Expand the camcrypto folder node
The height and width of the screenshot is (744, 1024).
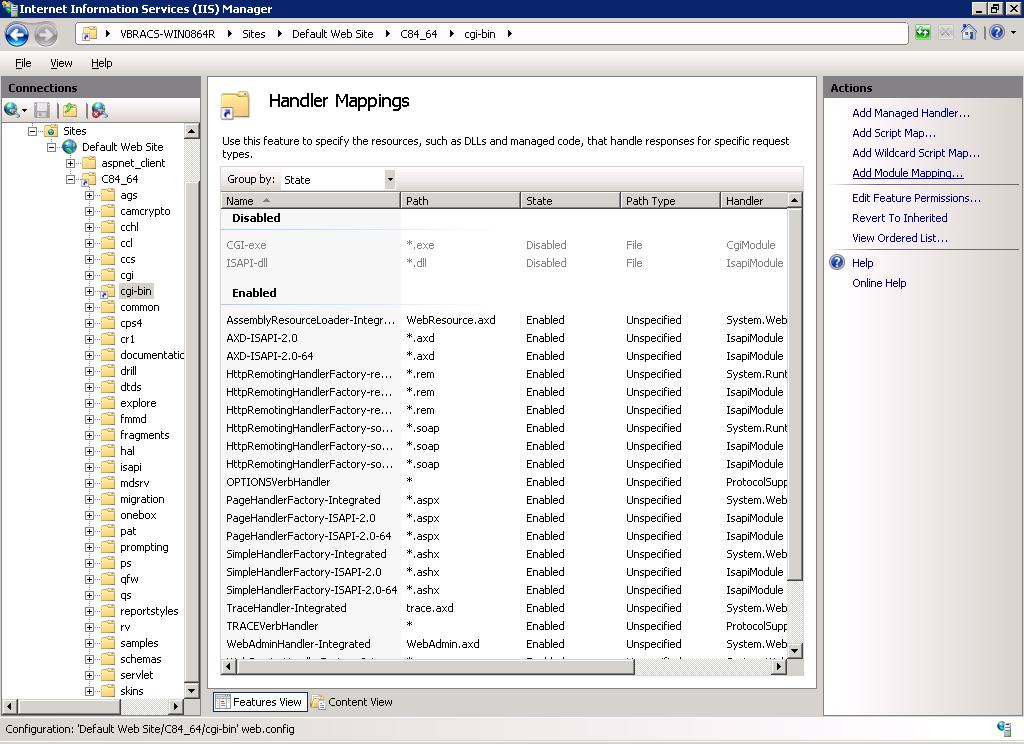[89, 211]
